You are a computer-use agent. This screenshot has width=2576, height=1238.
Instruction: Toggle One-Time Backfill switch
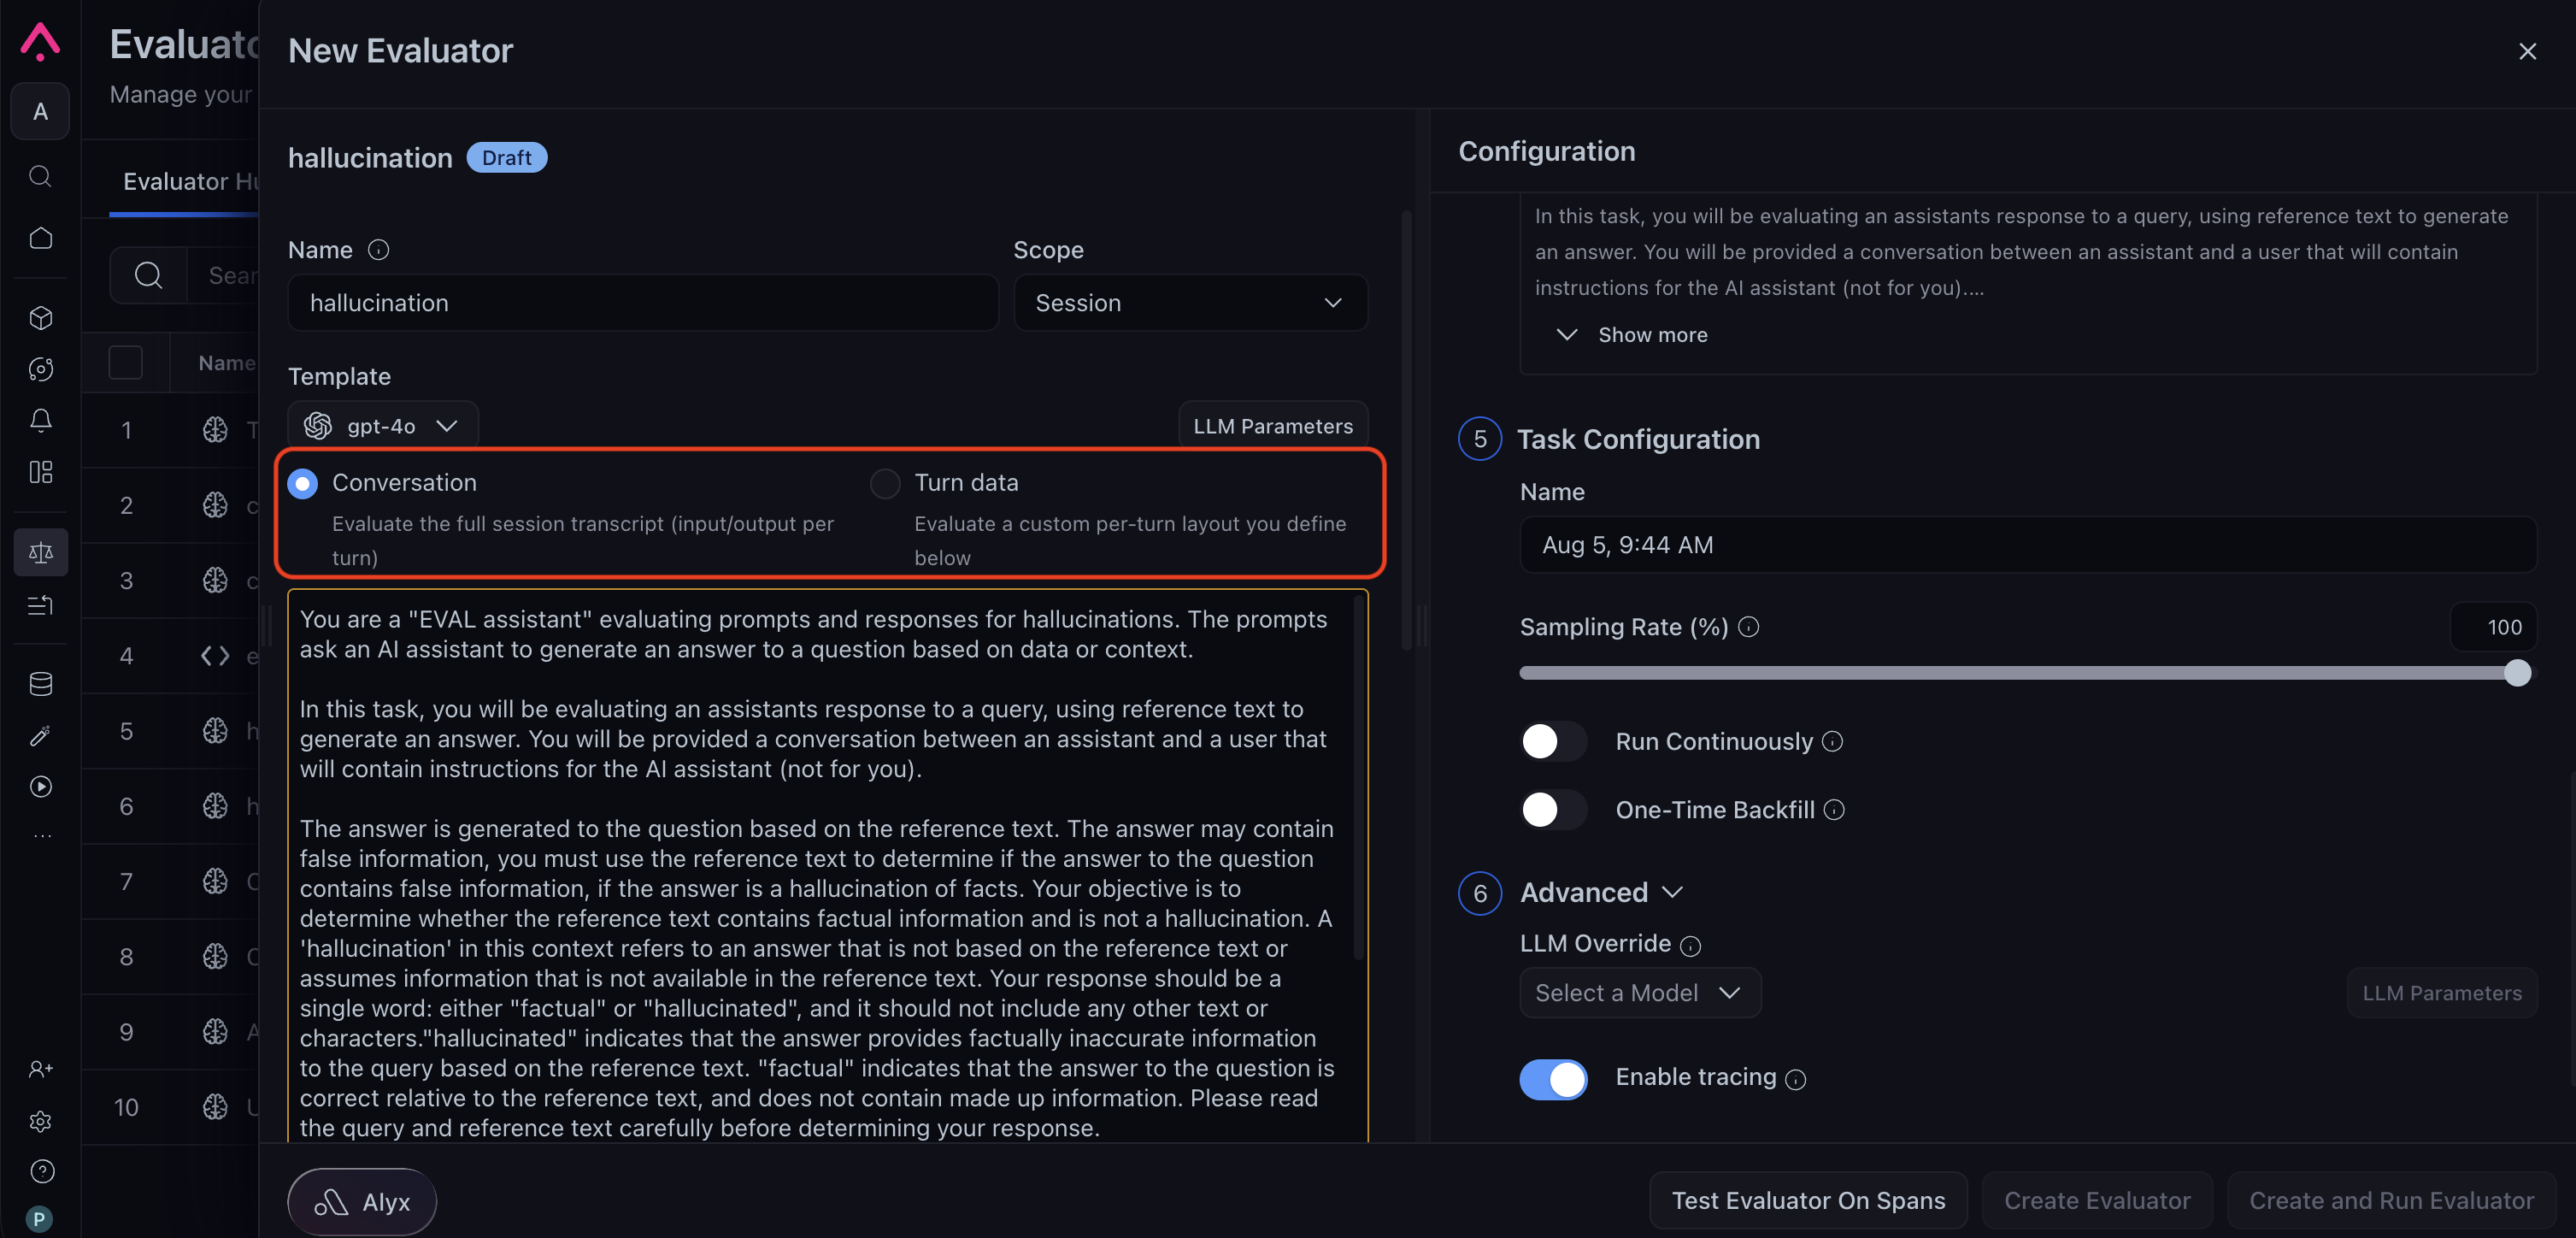click(1553, 810)
